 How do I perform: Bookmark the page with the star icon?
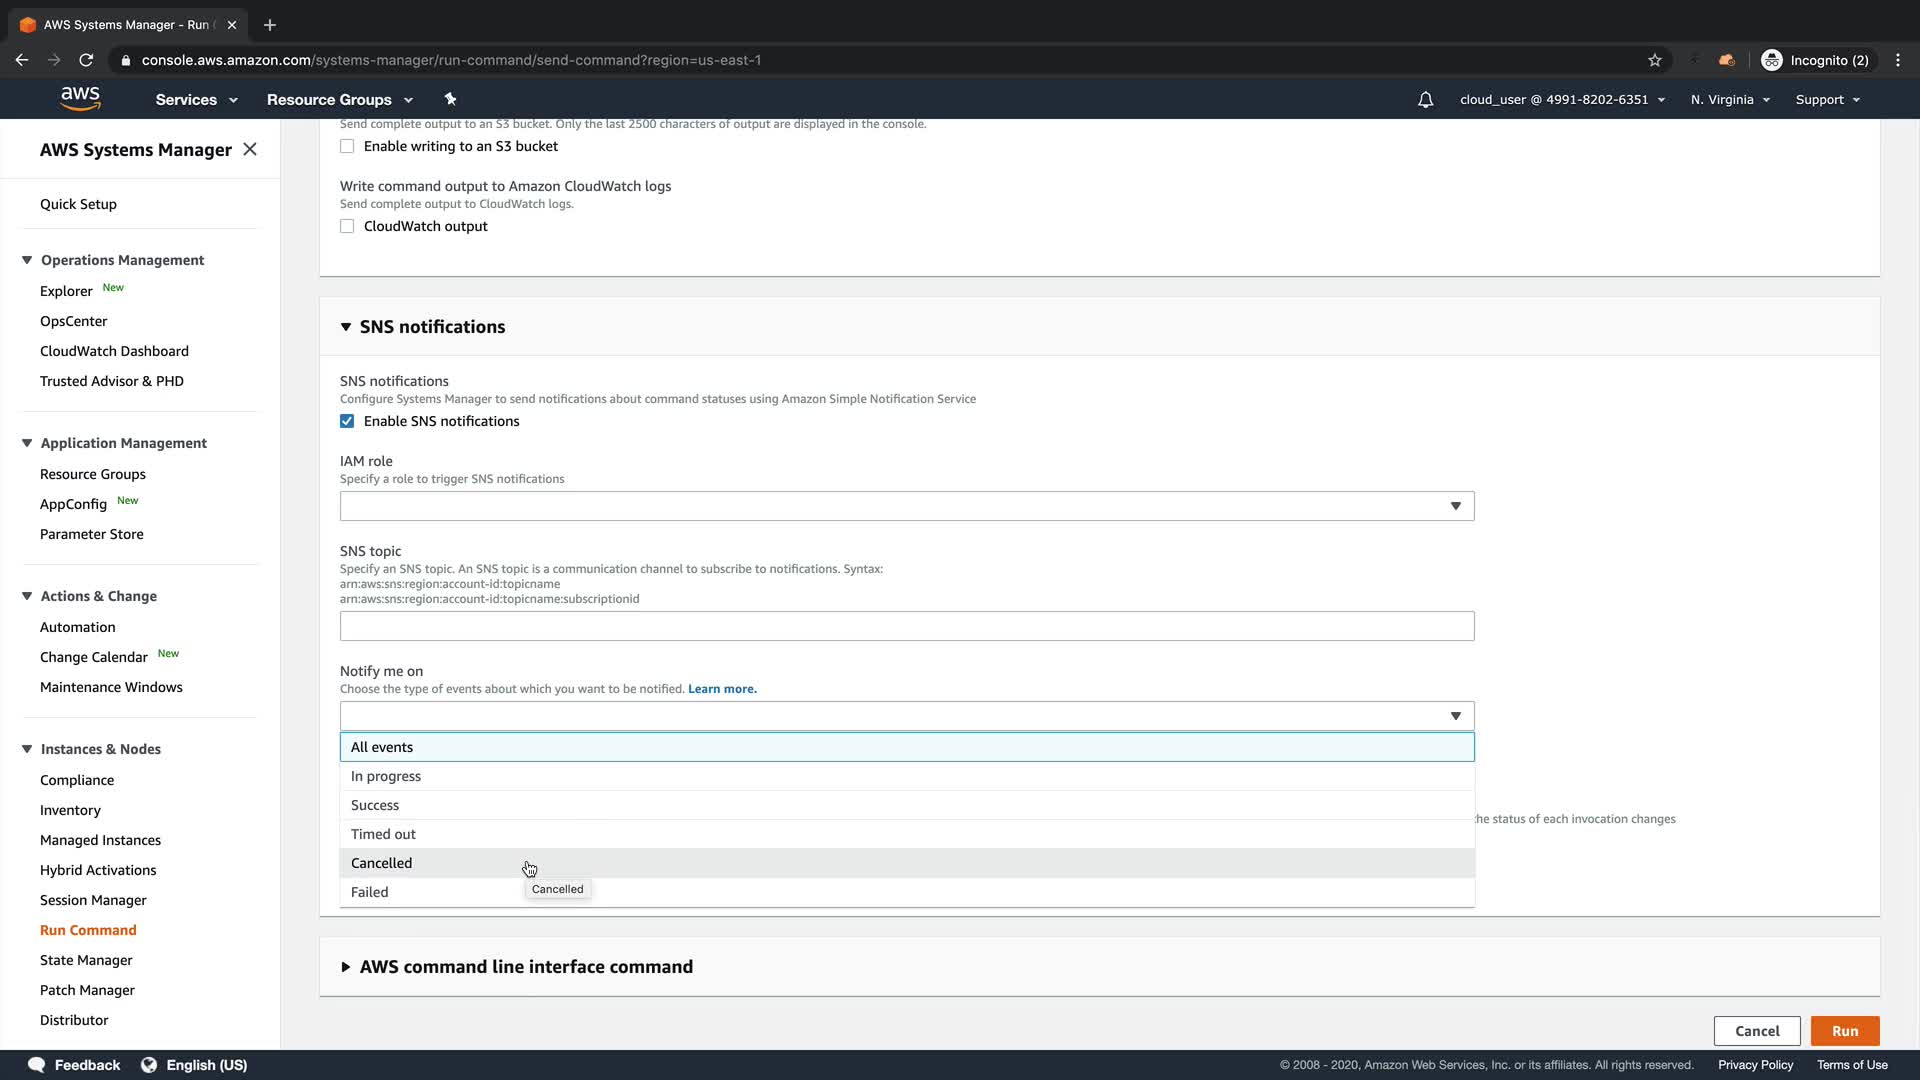[x=1655, y=60]
